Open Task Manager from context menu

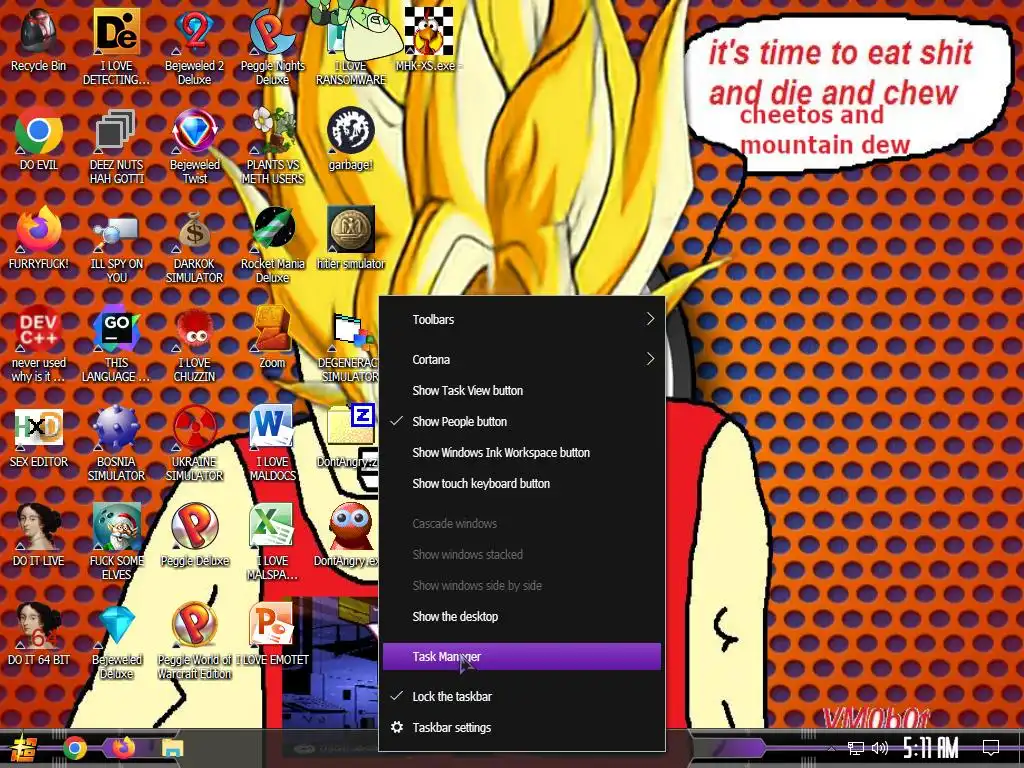(520, 656)
